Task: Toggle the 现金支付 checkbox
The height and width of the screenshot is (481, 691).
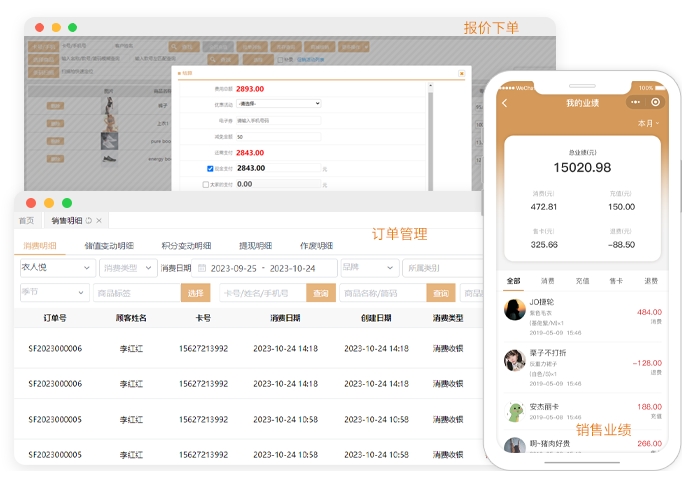Action: coord(210,168)
